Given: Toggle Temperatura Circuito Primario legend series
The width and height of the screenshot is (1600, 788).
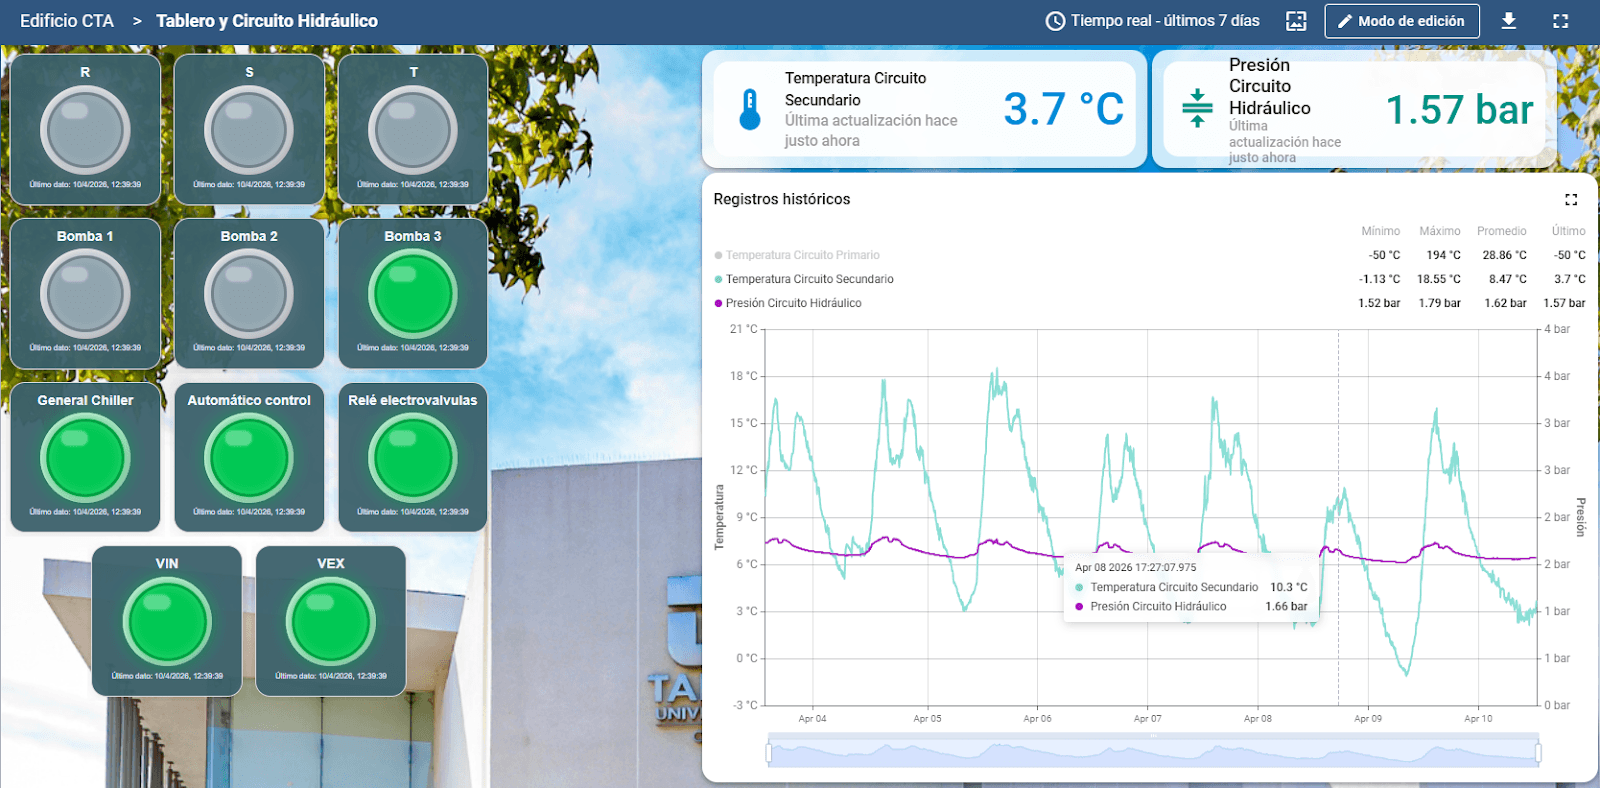Looking at the screenshot, I should click(x=797, y=255).
